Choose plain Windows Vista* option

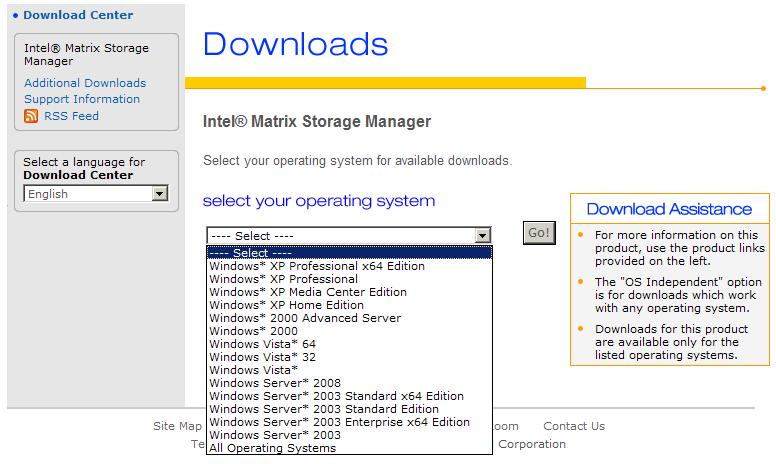coord(349,370)
